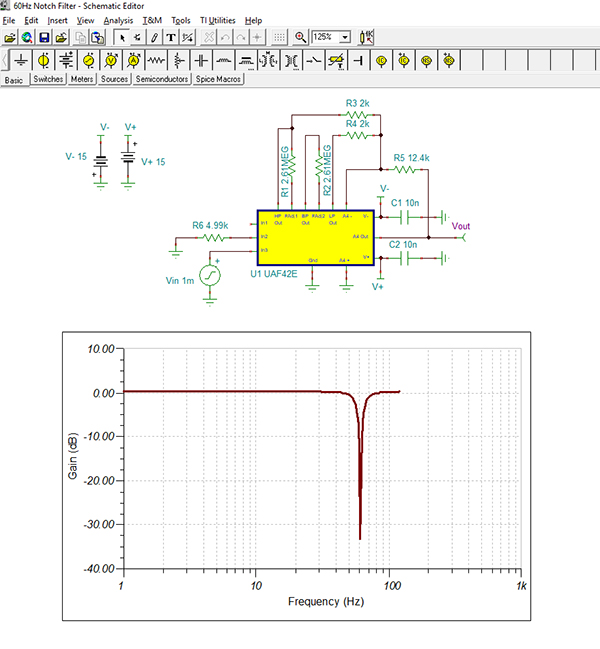Insert a ground symbol from the component bar
This screenshot has height=649, width=600.
pos(23,60)
